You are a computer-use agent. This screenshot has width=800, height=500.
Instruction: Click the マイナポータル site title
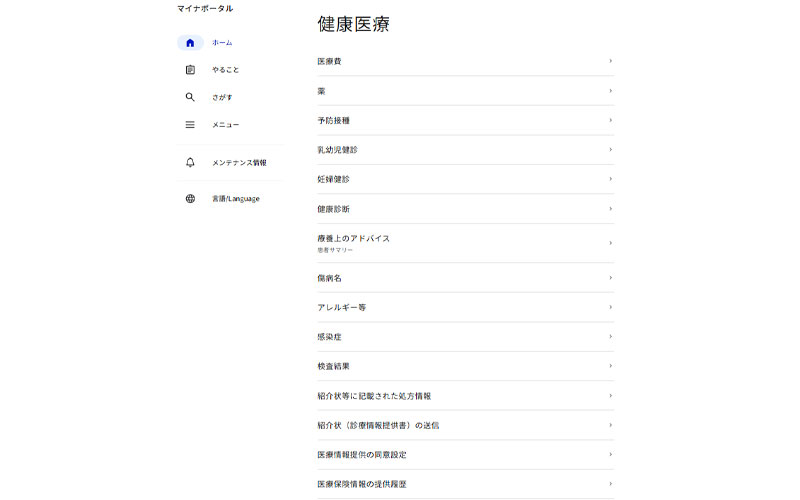click(205, 9)
